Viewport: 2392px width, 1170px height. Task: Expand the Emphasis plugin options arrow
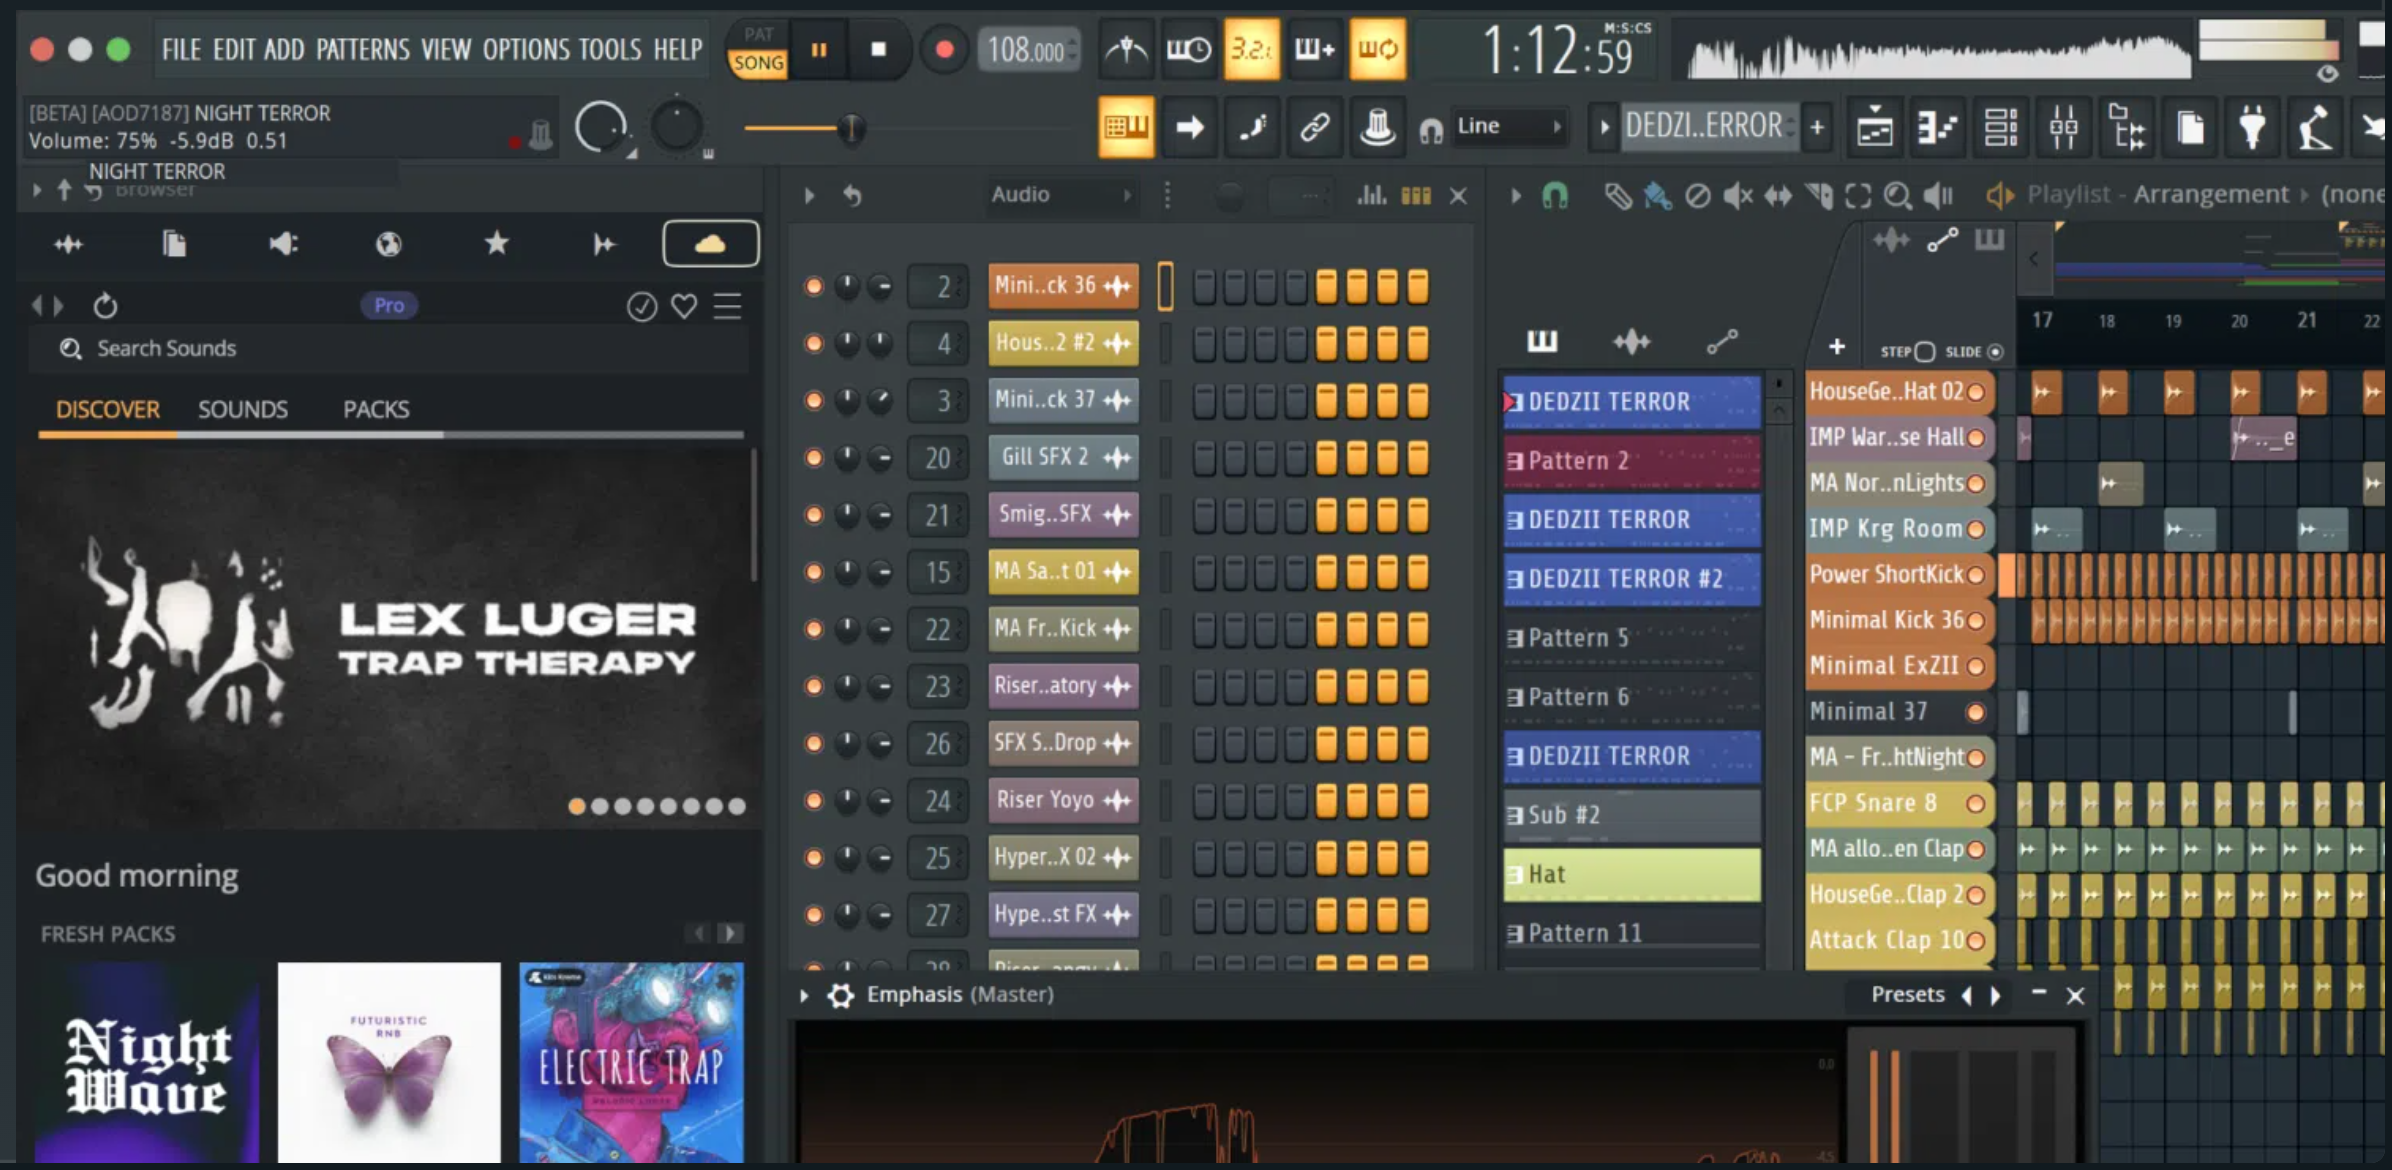[804, 995]
